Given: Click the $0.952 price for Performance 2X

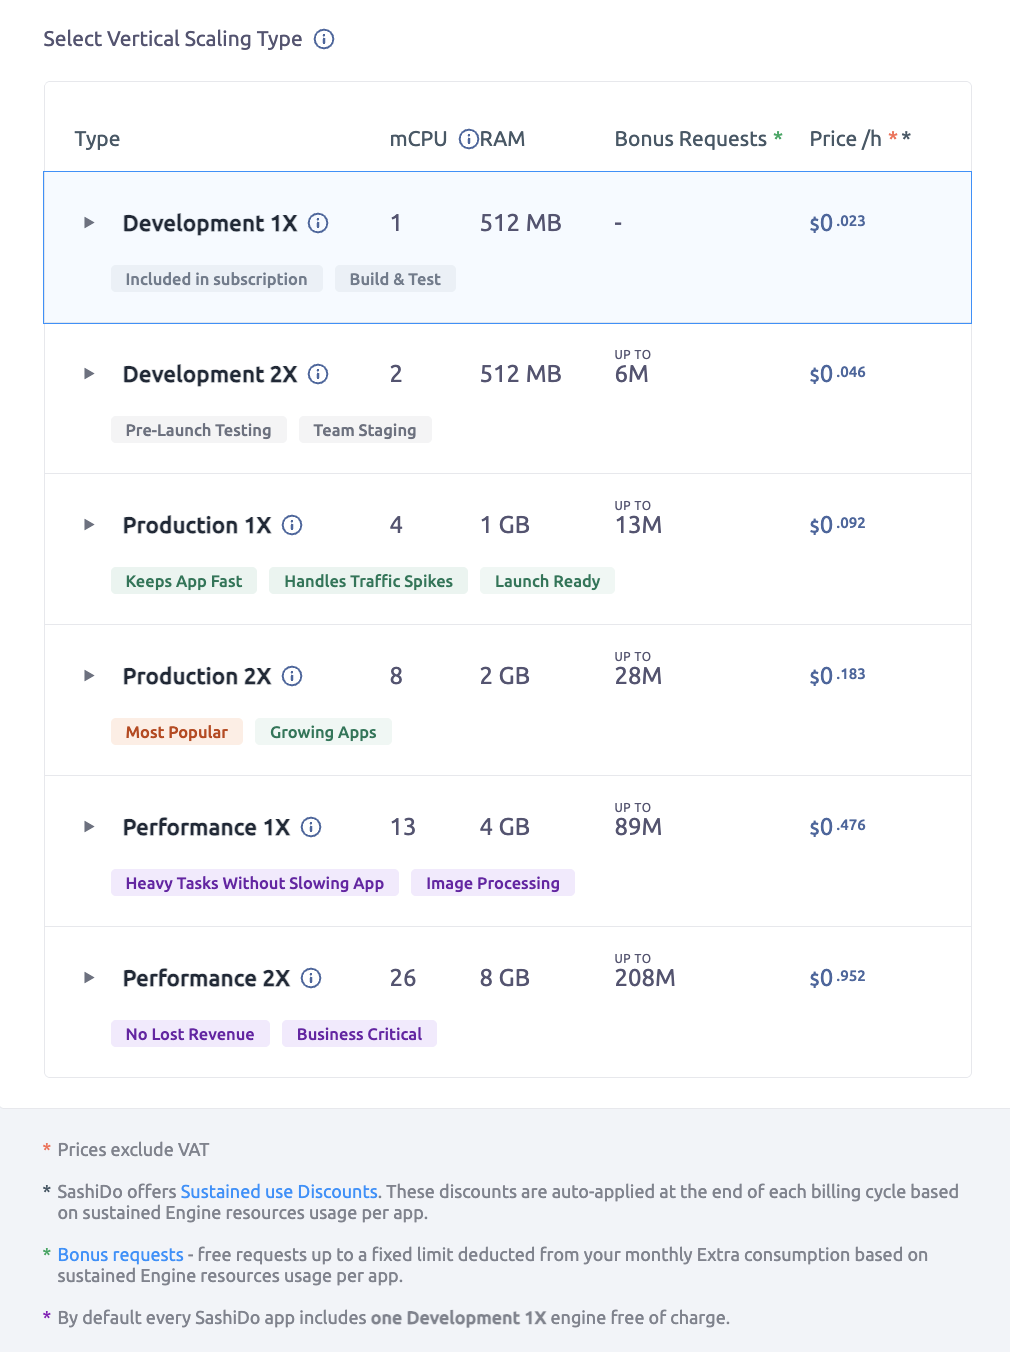Looking at the screenshot, I should point(838,978).
